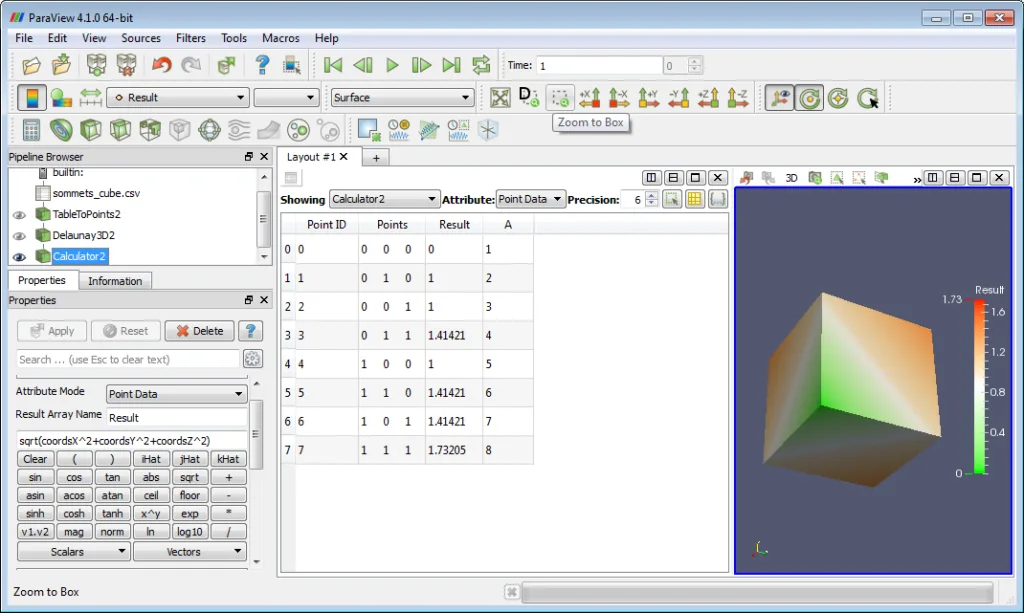Click the Result Array Name field
The image size is (1024, 613).
click(x=176, y=418)
